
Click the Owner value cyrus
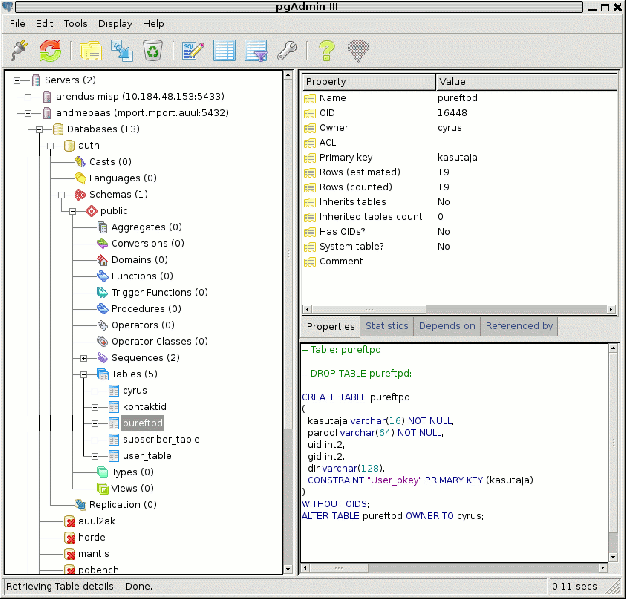click(449, 128)
